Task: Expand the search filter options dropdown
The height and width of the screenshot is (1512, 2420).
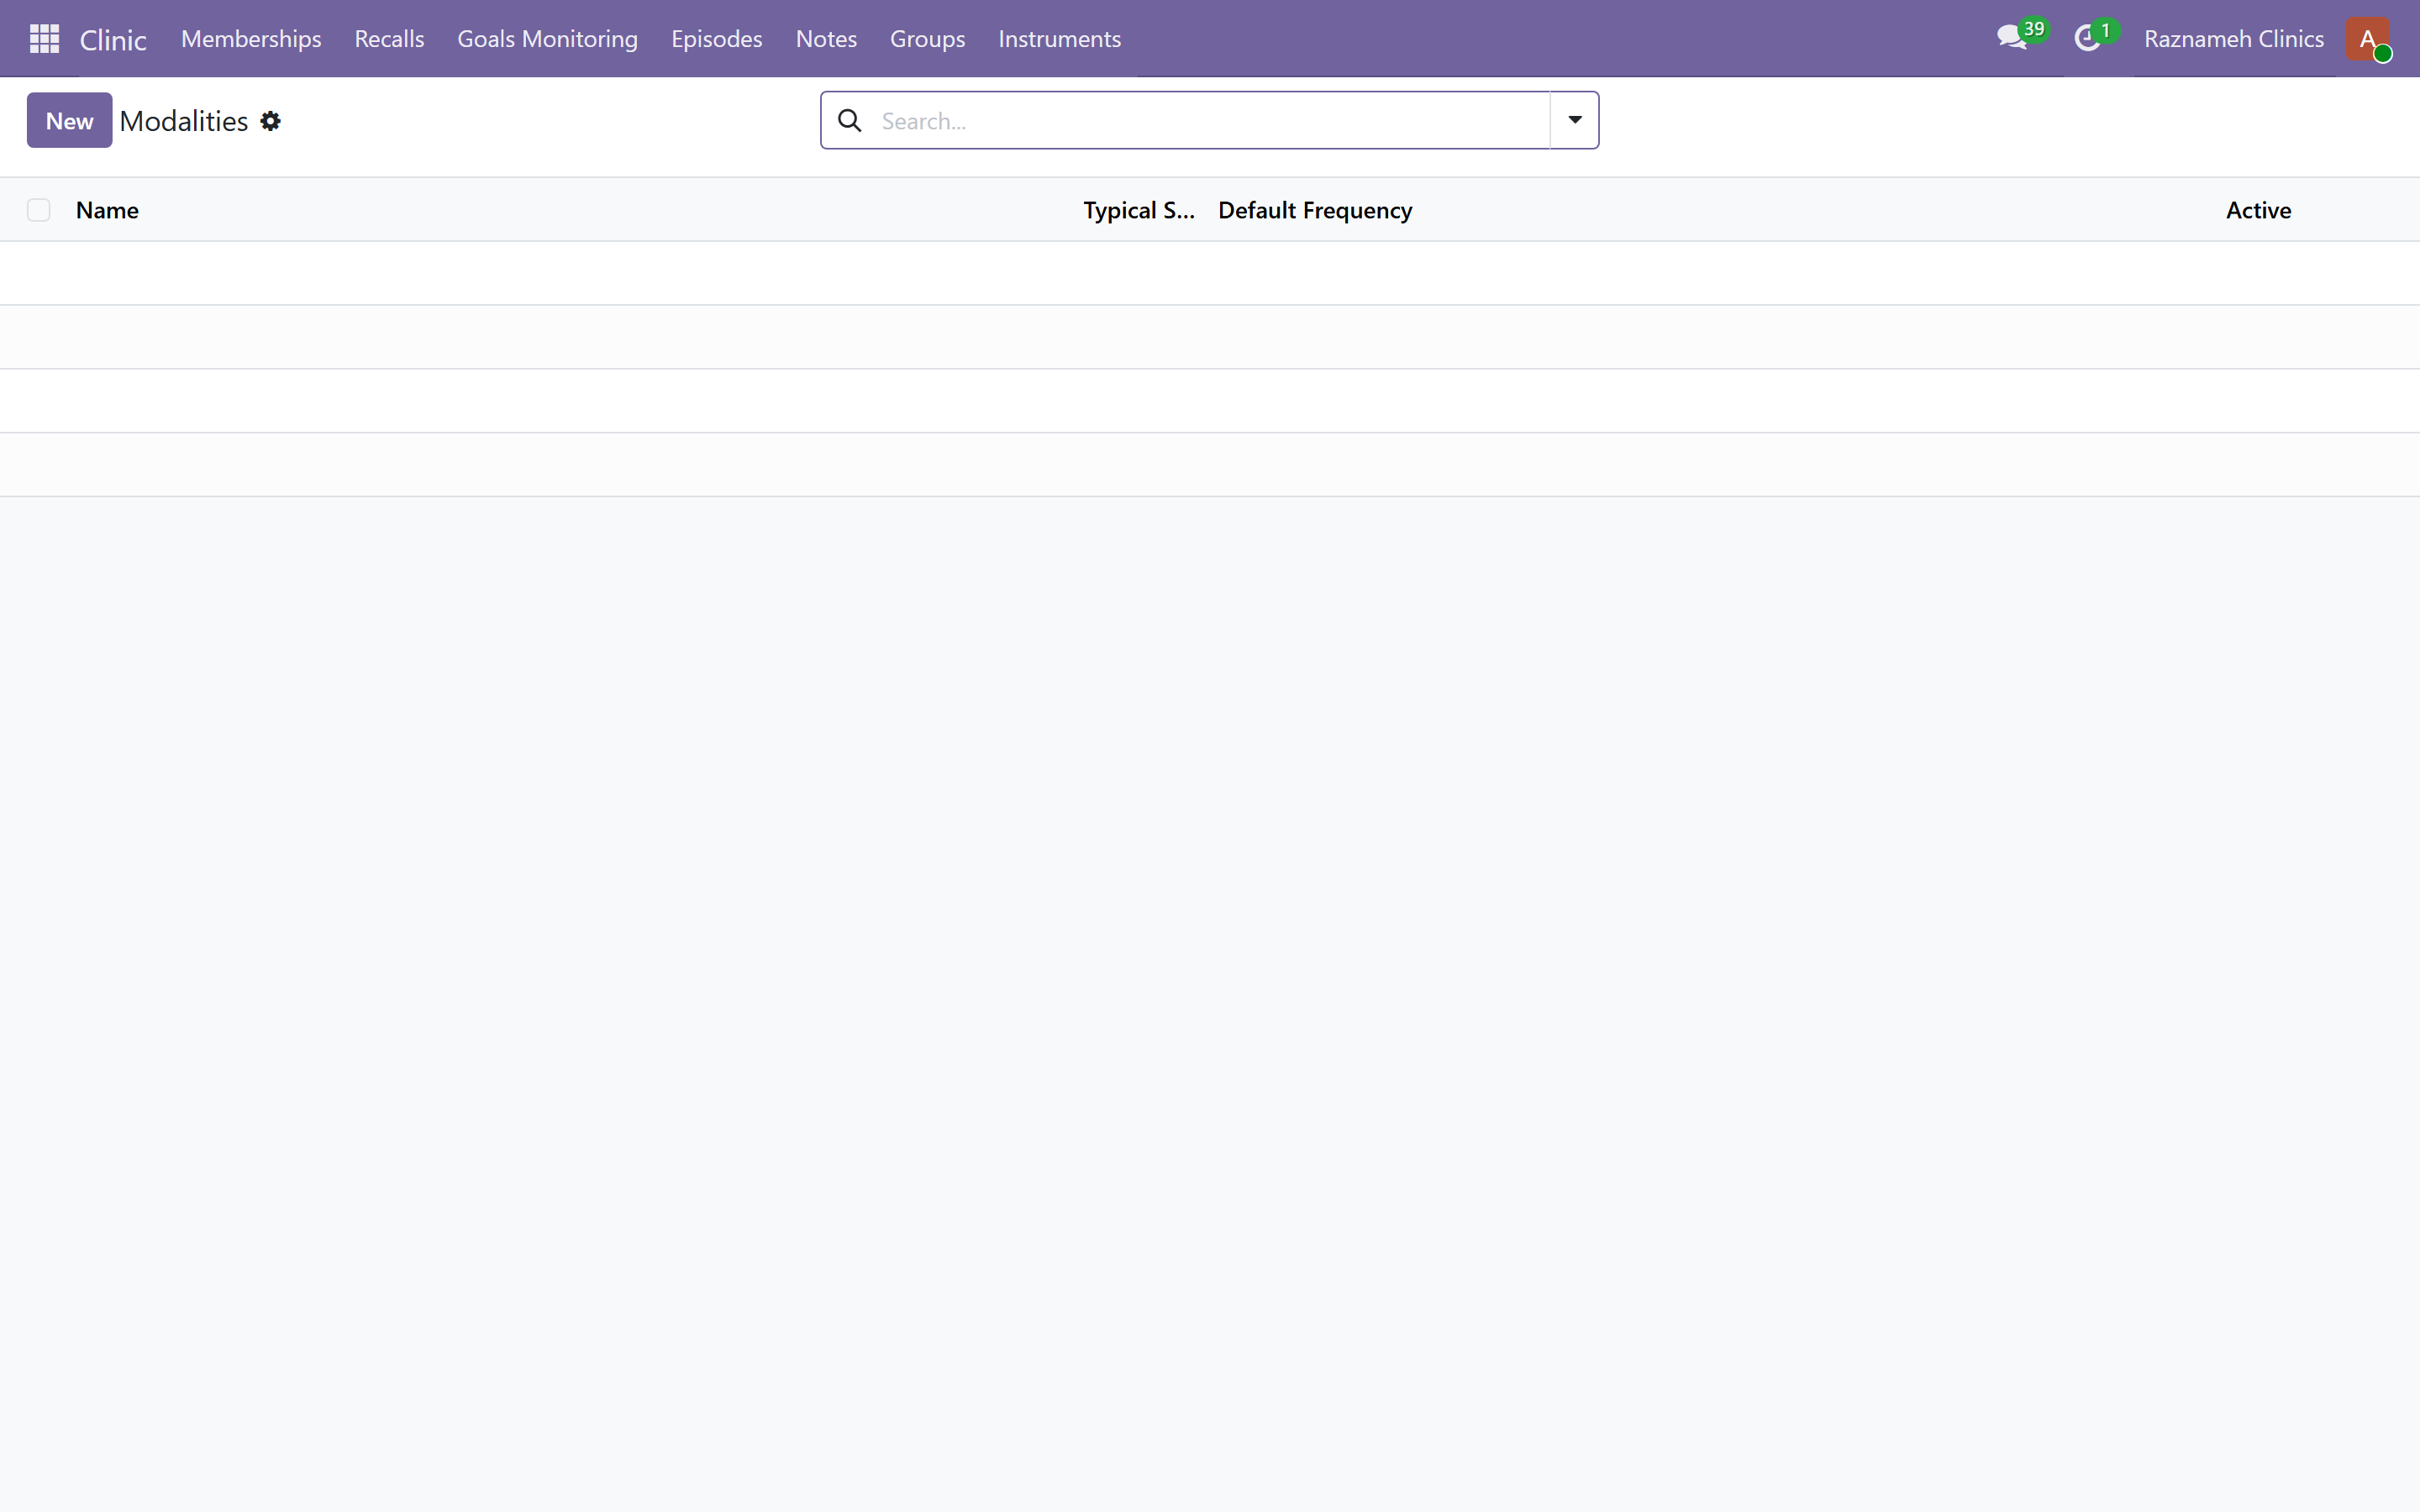Action: (1574, 120)
